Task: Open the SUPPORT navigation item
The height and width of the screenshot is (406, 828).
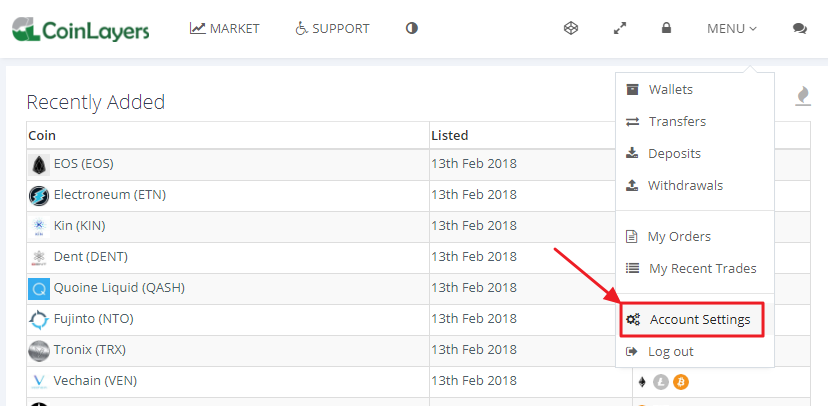Action: click(x=332, y=28)
